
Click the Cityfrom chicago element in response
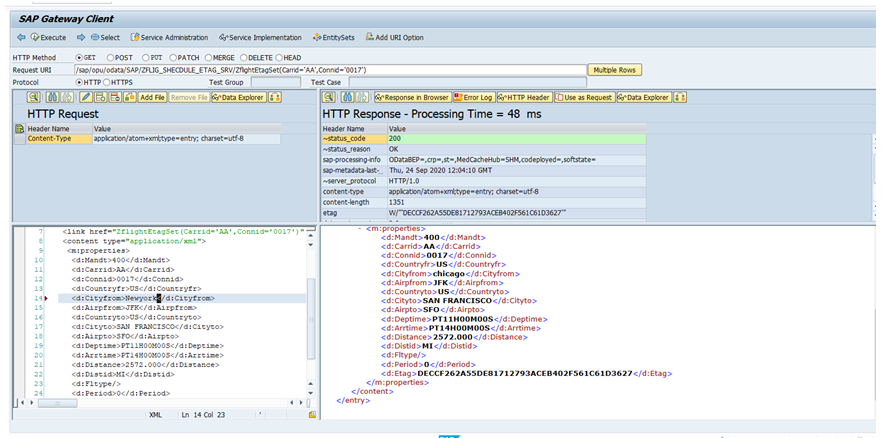click(451, 274)
